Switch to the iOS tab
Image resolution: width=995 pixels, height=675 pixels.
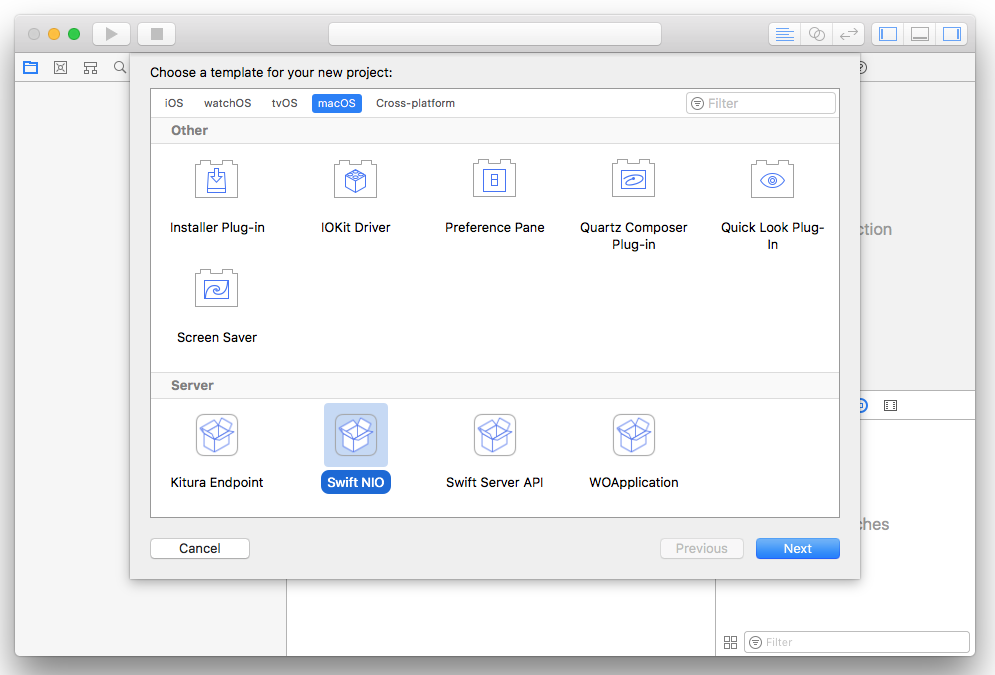174,103
